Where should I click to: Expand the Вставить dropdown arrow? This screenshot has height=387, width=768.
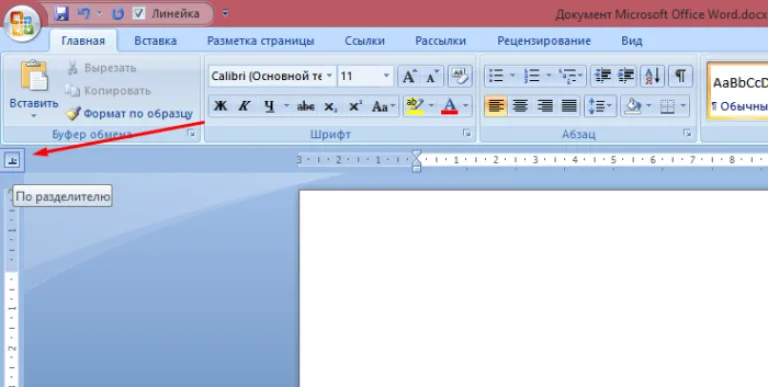[x=34, y=116]
